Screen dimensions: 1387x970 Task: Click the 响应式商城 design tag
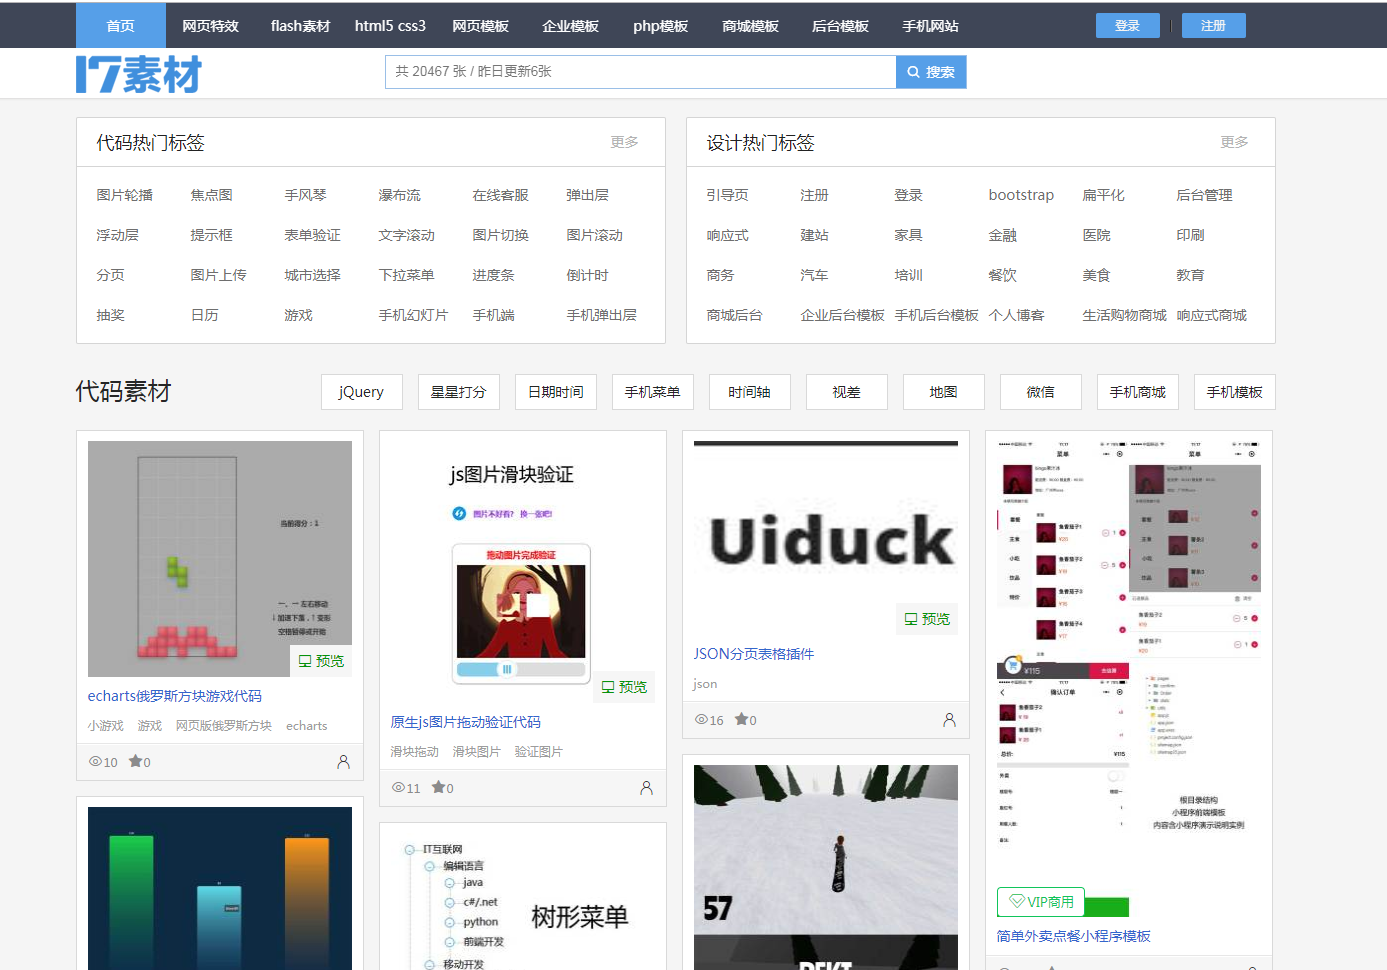point(1212,315)
